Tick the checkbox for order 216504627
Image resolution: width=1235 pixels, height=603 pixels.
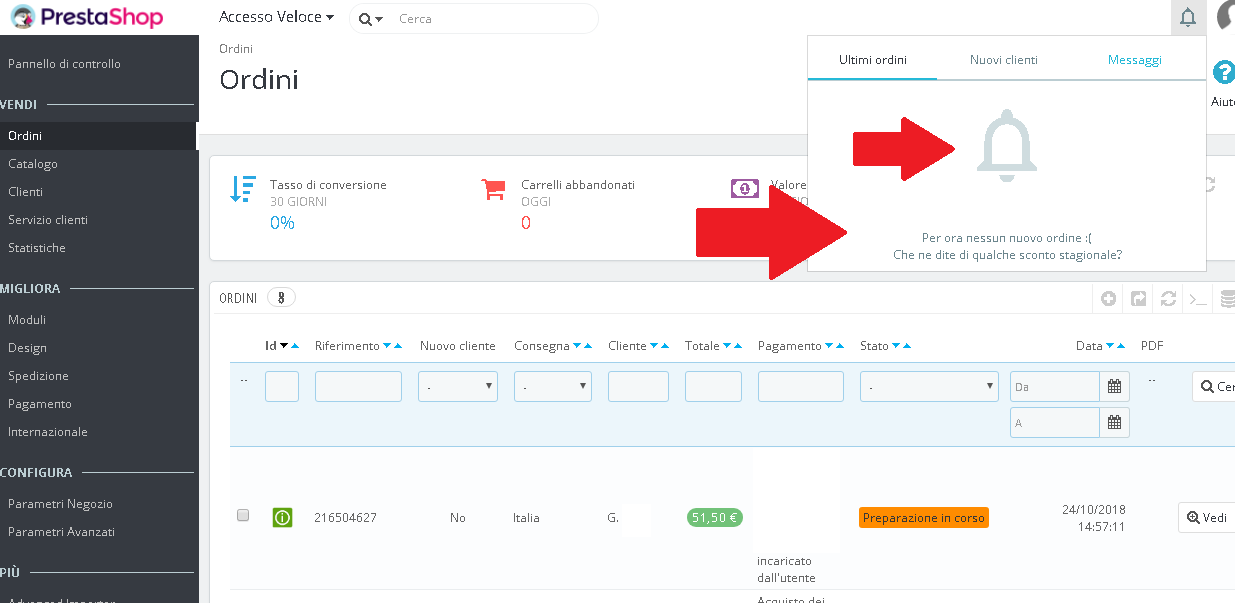coord(242,516)
